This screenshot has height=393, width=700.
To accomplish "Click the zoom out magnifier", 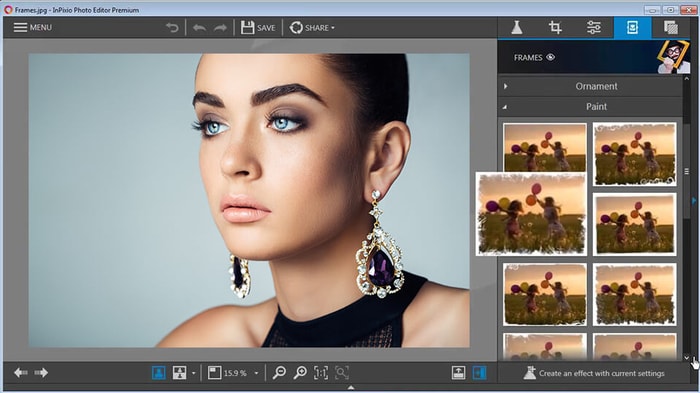I will point(279,372).
